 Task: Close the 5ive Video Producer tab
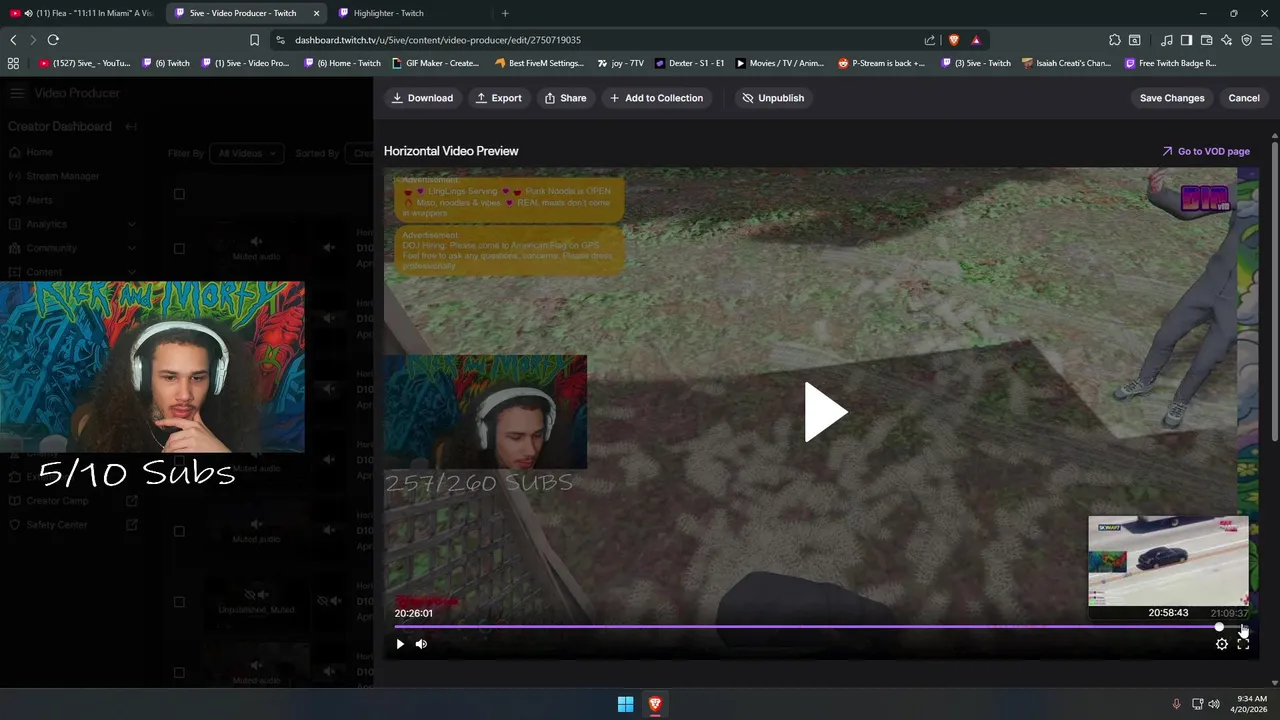(317, 13)
